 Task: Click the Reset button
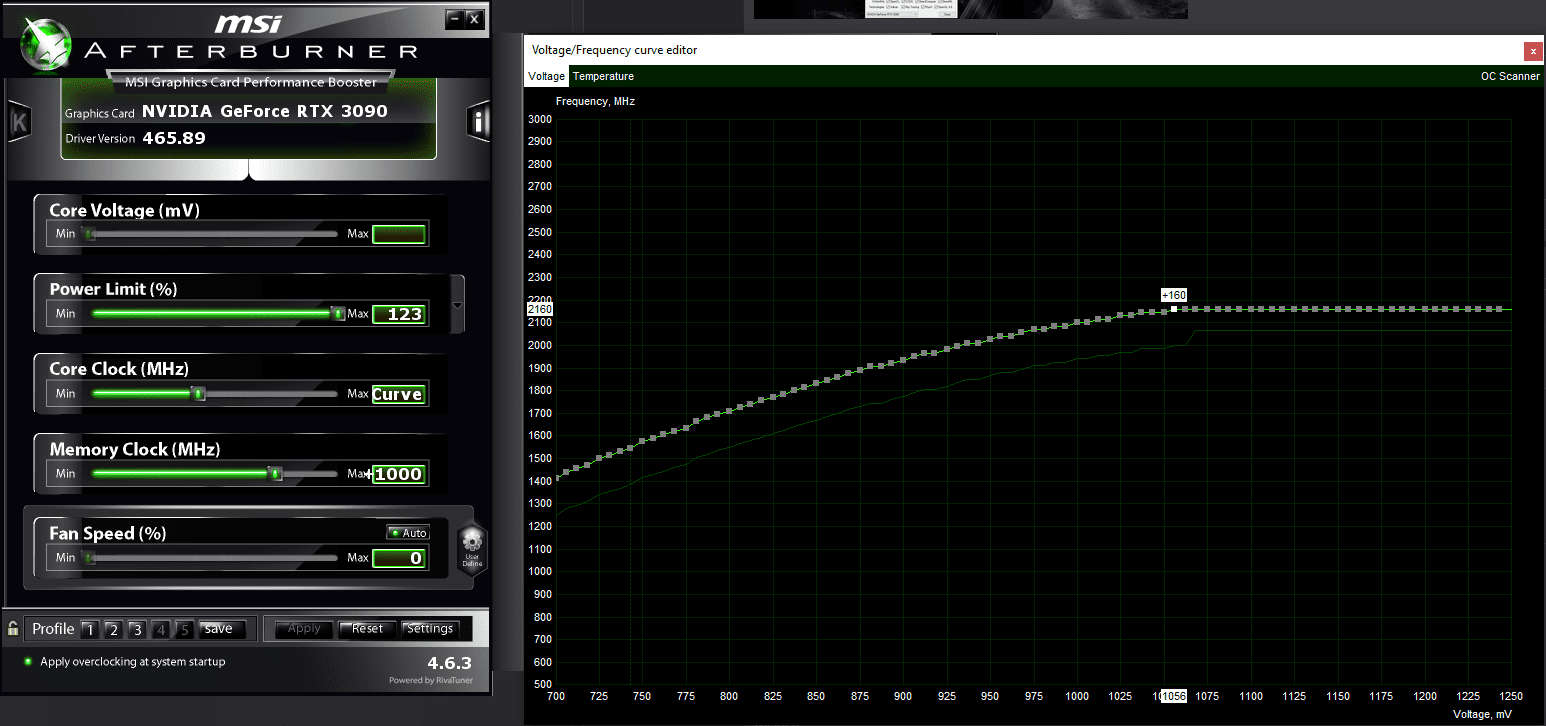[367, 629]
